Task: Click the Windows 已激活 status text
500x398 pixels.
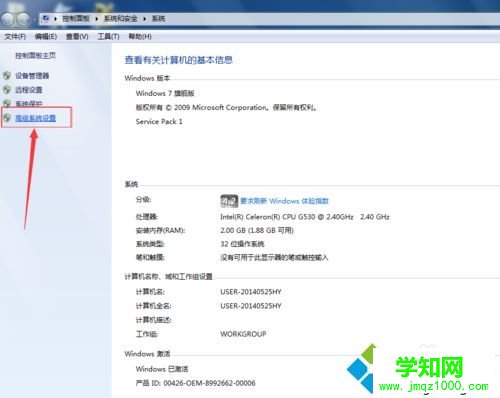Action: [x=162, y=369]
